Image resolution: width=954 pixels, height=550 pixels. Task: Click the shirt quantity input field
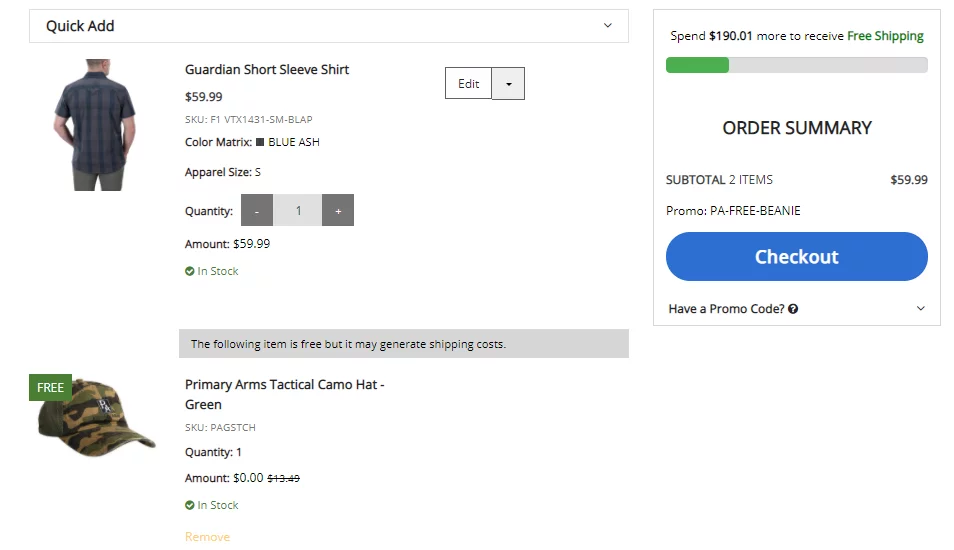click(298, 211)
